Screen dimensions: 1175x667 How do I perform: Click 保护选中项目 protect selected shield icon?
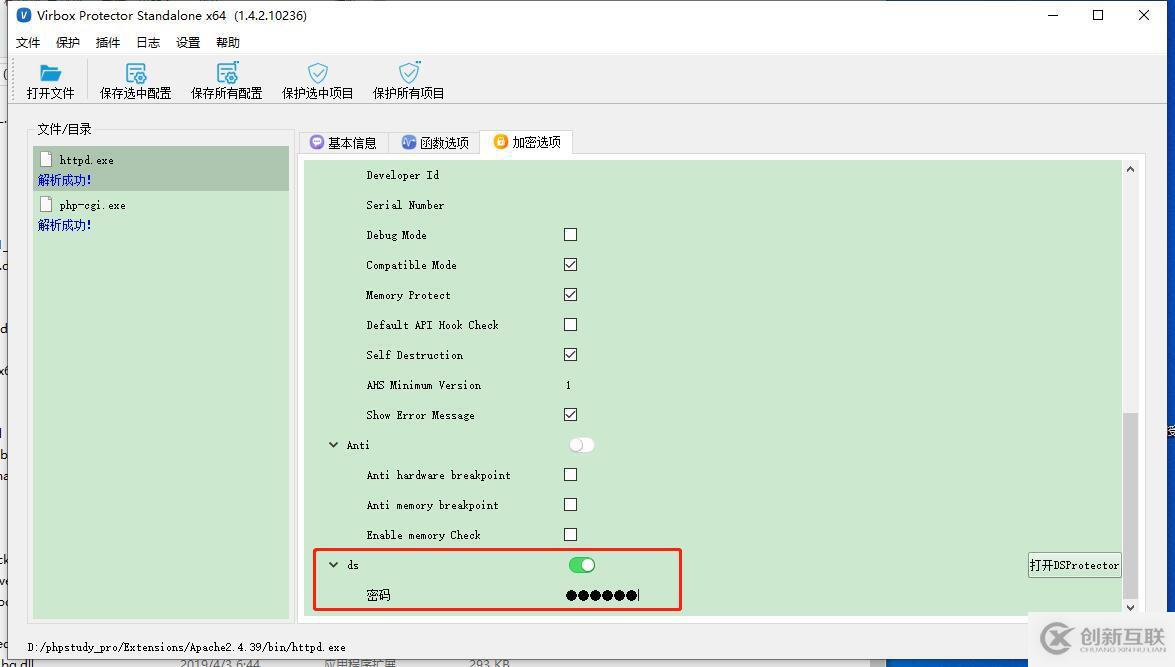pos(318,73)
